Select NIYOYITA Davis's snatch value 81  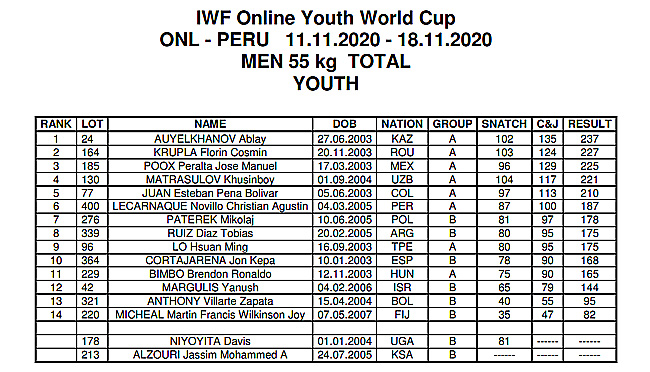pyautogui.click(x=504, y=341)
